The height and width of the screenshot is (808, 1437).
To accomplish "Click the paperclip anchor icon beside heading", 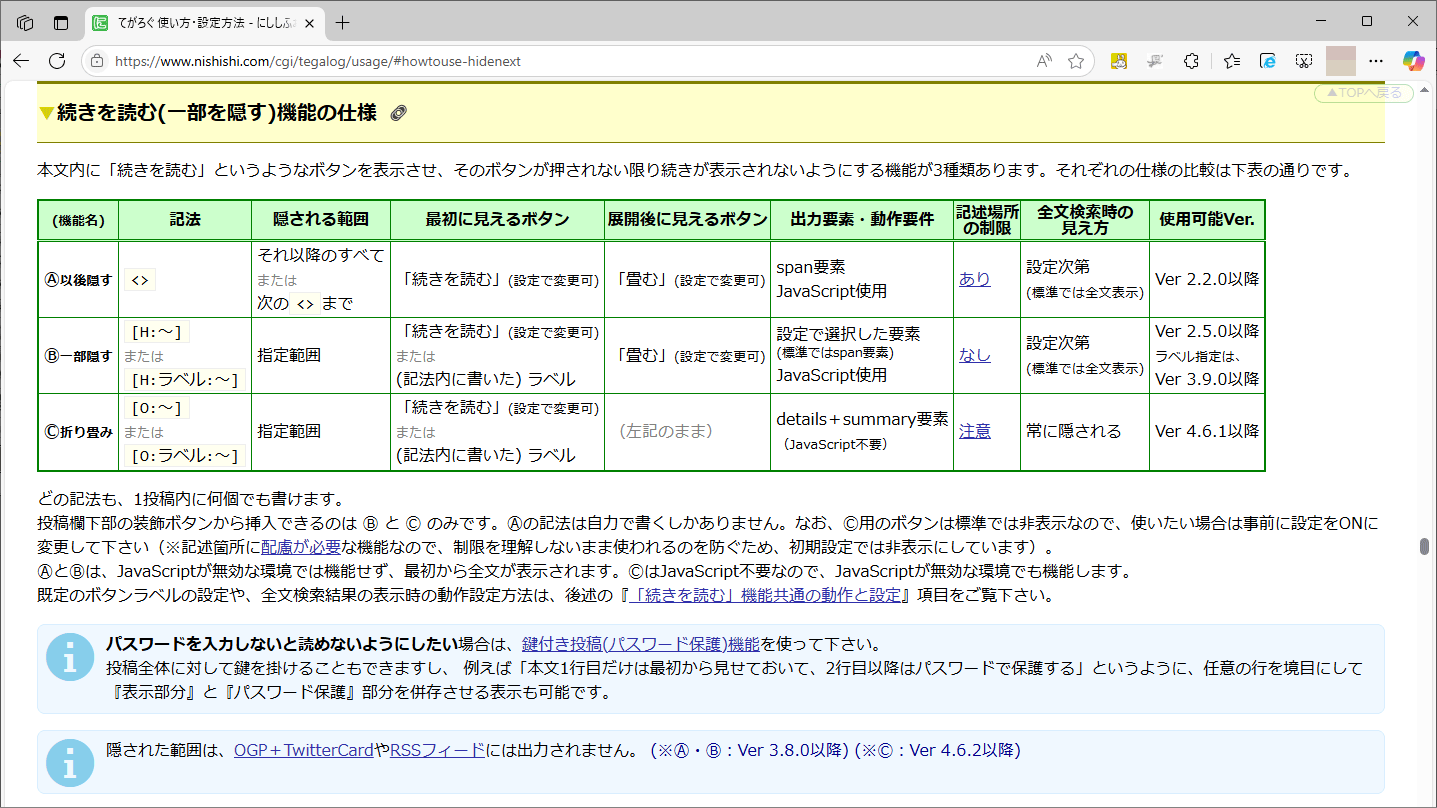I will 398,114.
